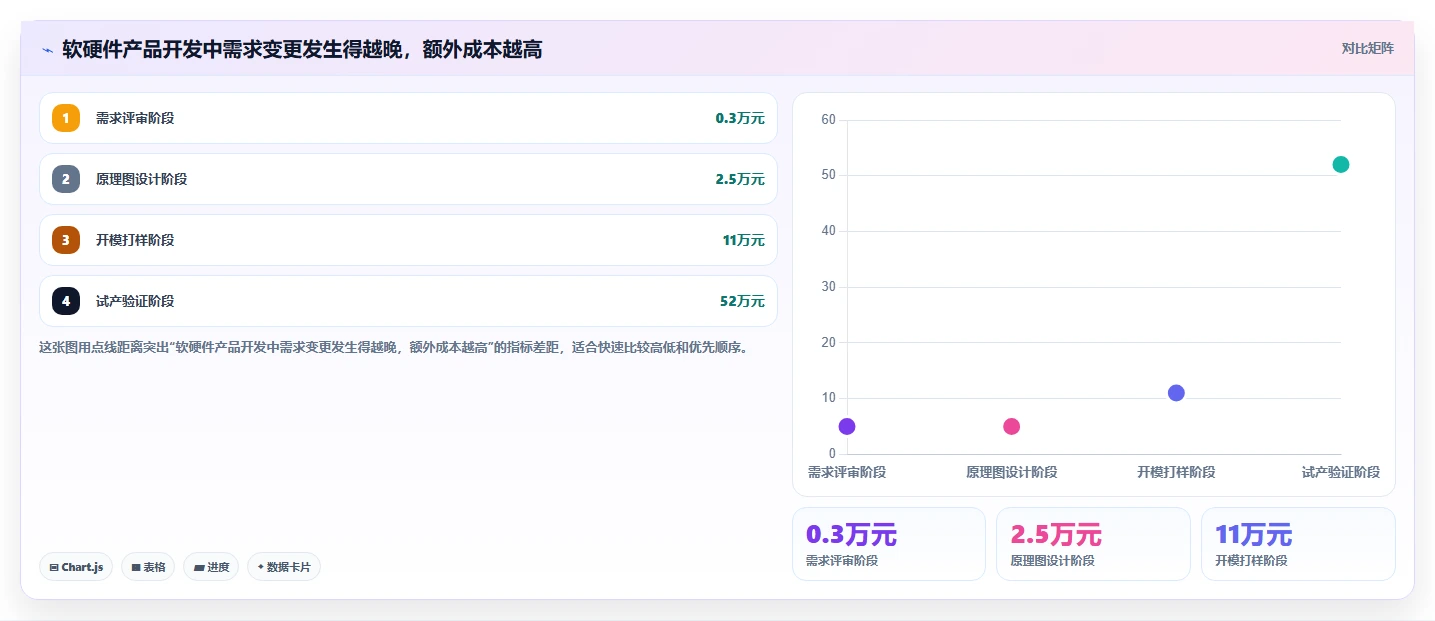
Task: Click the orange number 1 badge
Action: click(x=66, y=118)
